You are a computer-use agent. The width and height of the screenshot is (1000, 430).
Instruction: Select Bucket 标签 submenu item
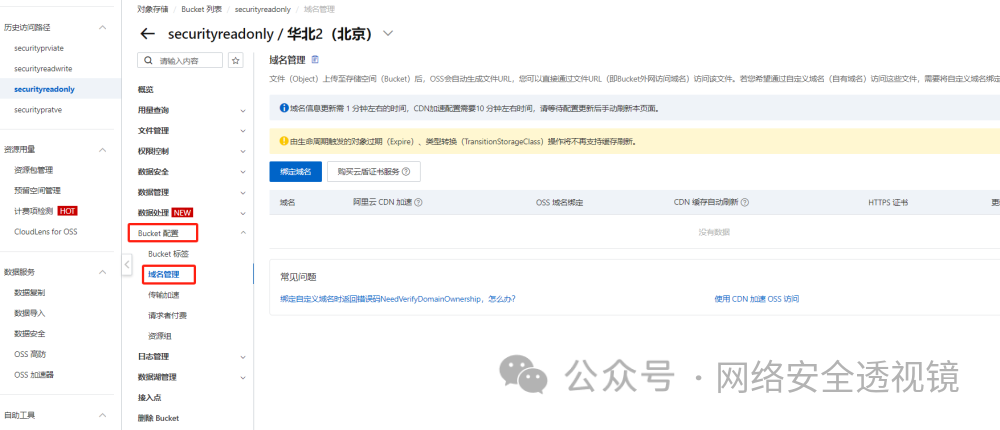168,254
